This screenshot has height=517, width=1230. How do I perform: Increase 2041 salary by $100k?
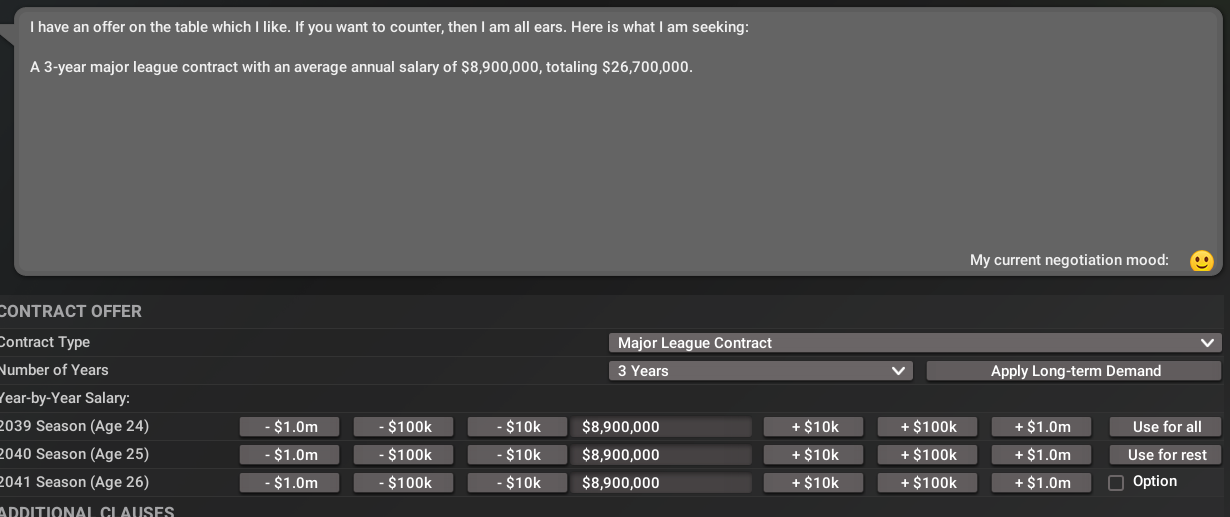(x=928, y=483)
